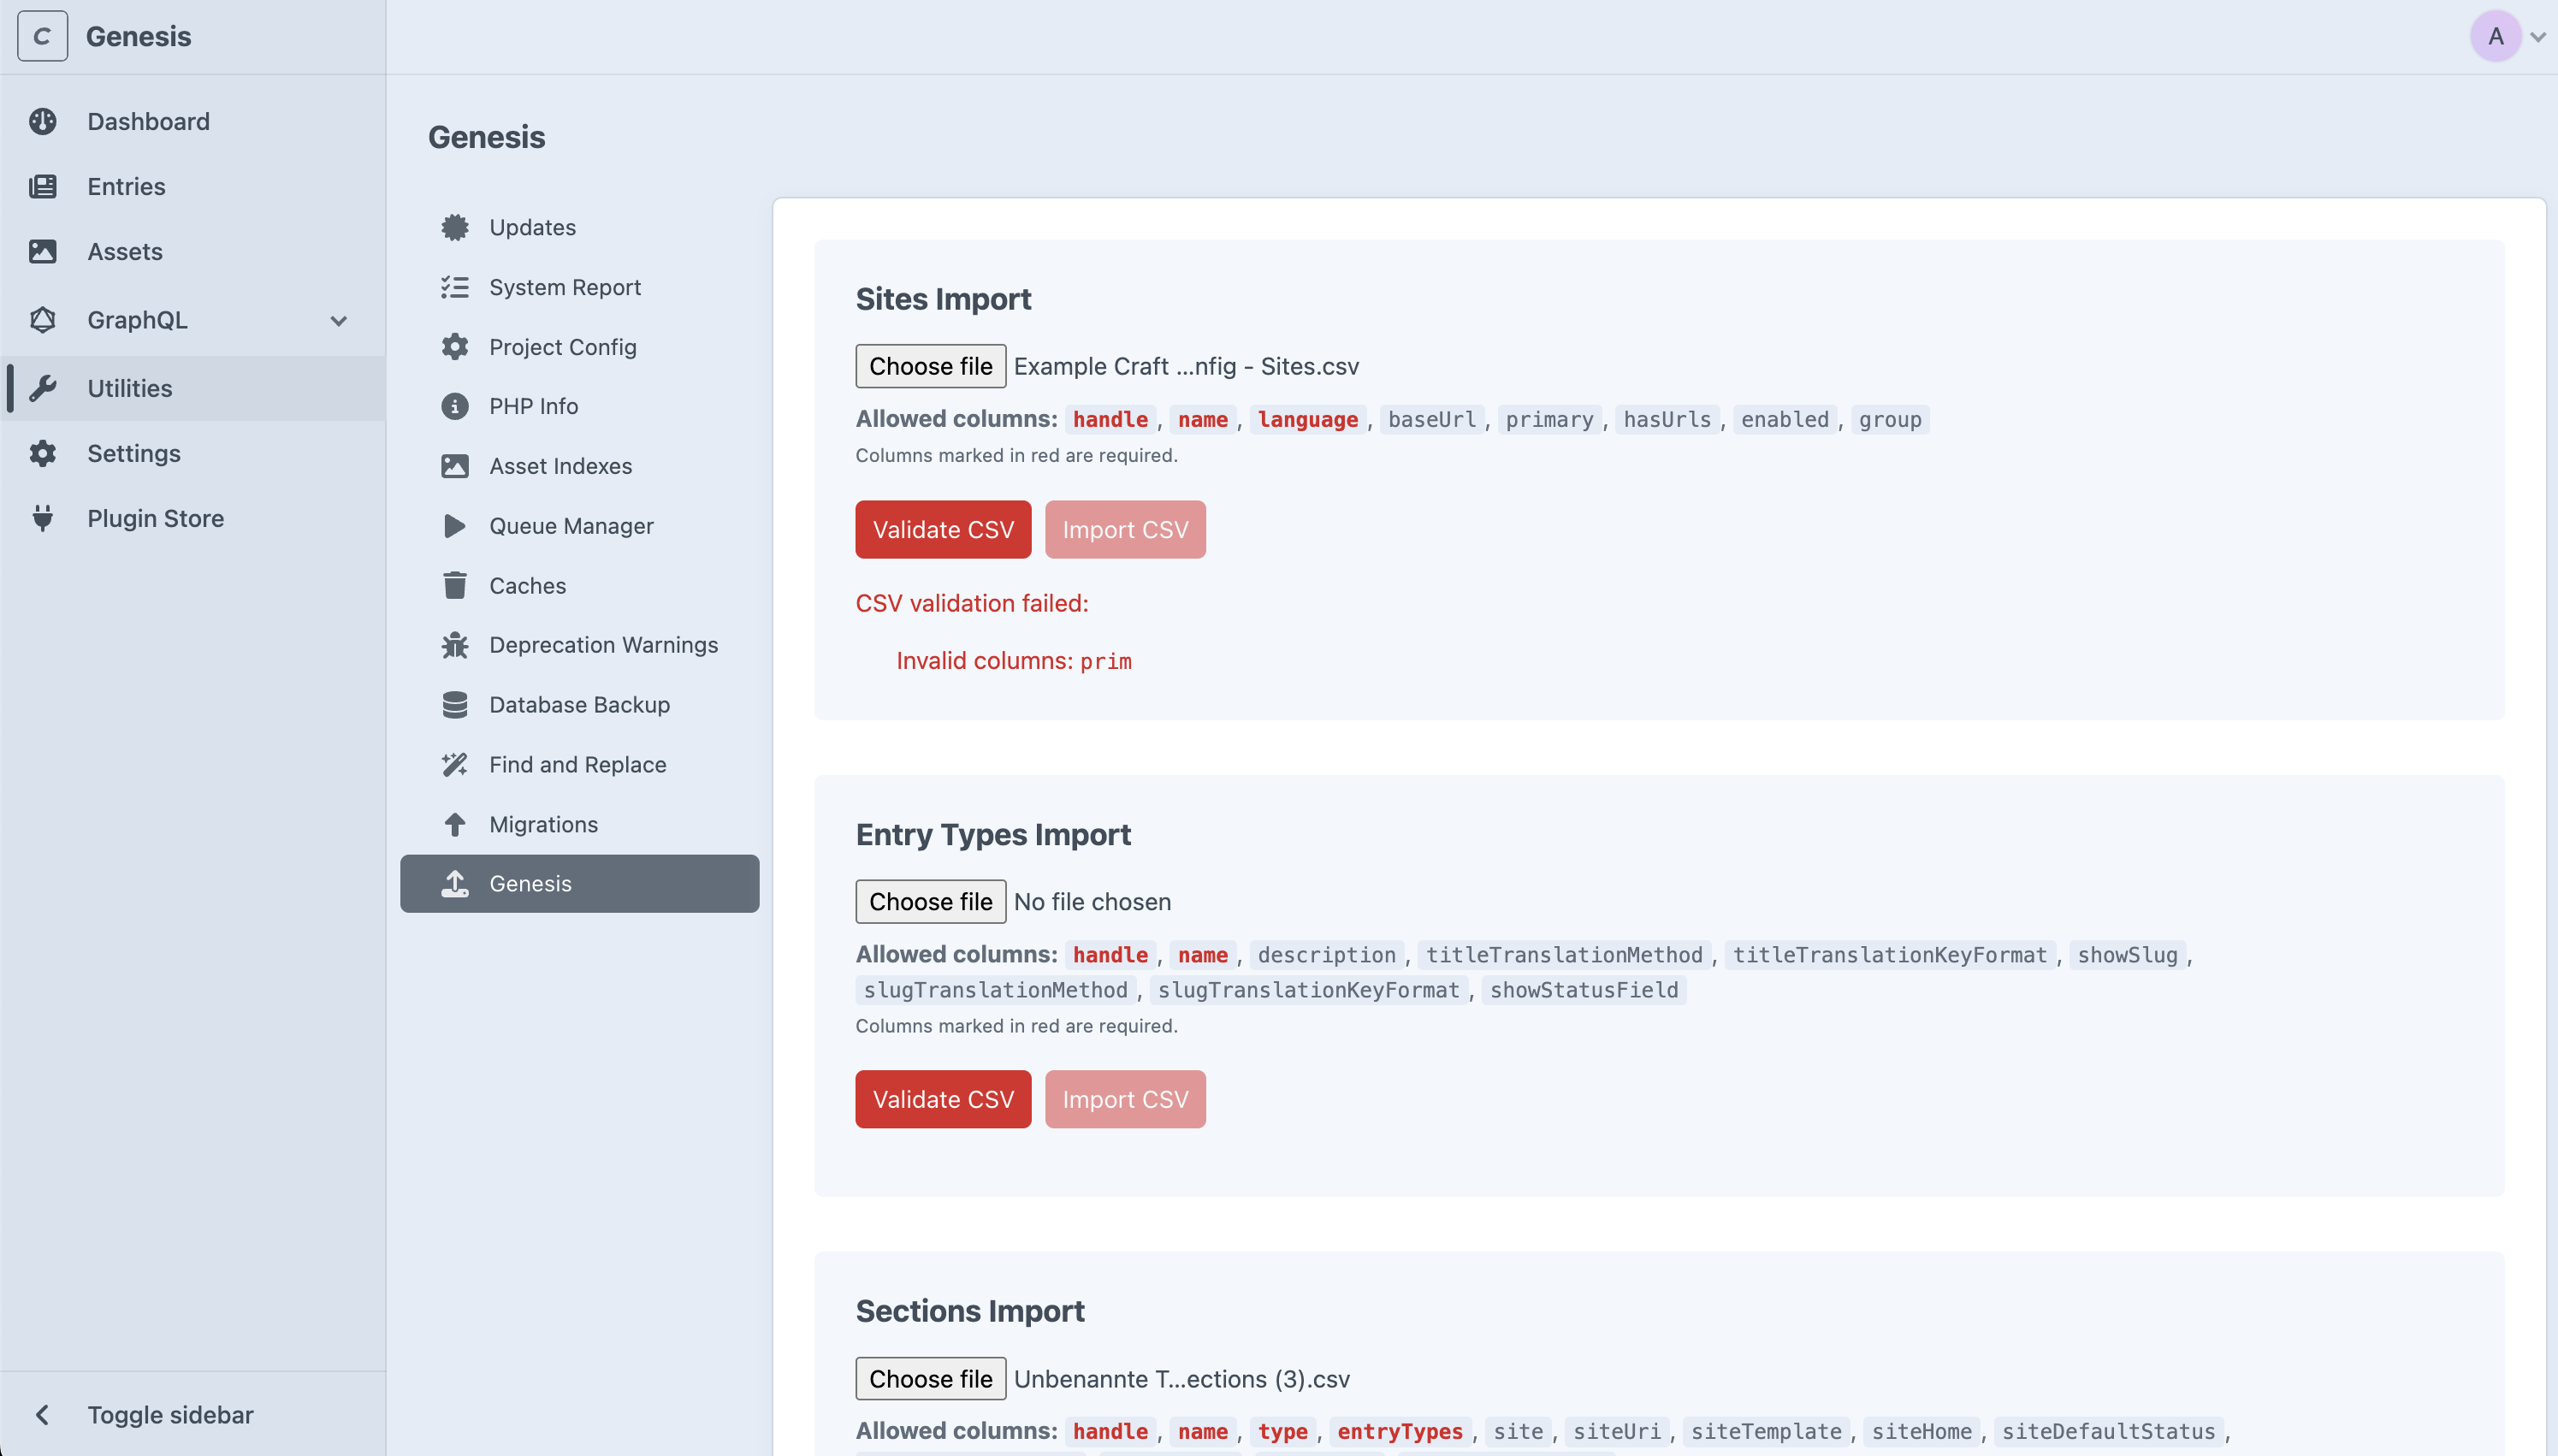The image size is (2558, 1456).
Task: Collapse the sidebar with Toggle sidebar
Action: click(x=170, y=1414)
